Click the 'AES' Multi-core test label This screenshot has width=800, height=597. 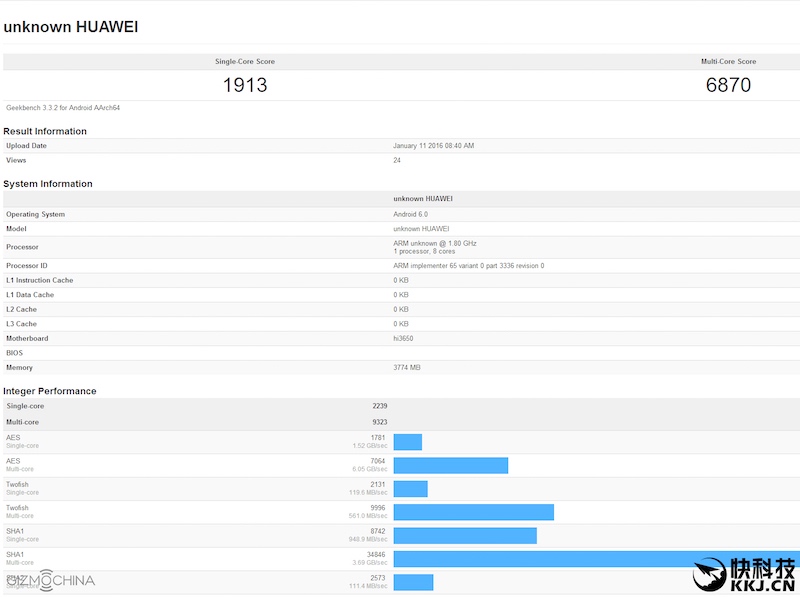(x=13, y=461)
